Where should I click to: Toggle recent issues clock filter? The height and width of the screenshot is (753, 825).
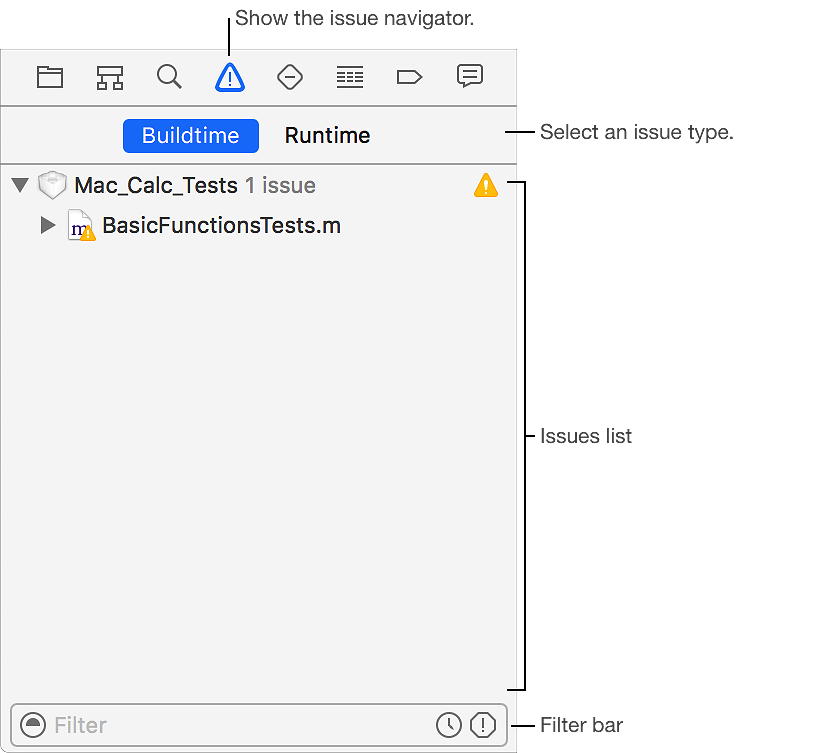[x=449, y=725]
